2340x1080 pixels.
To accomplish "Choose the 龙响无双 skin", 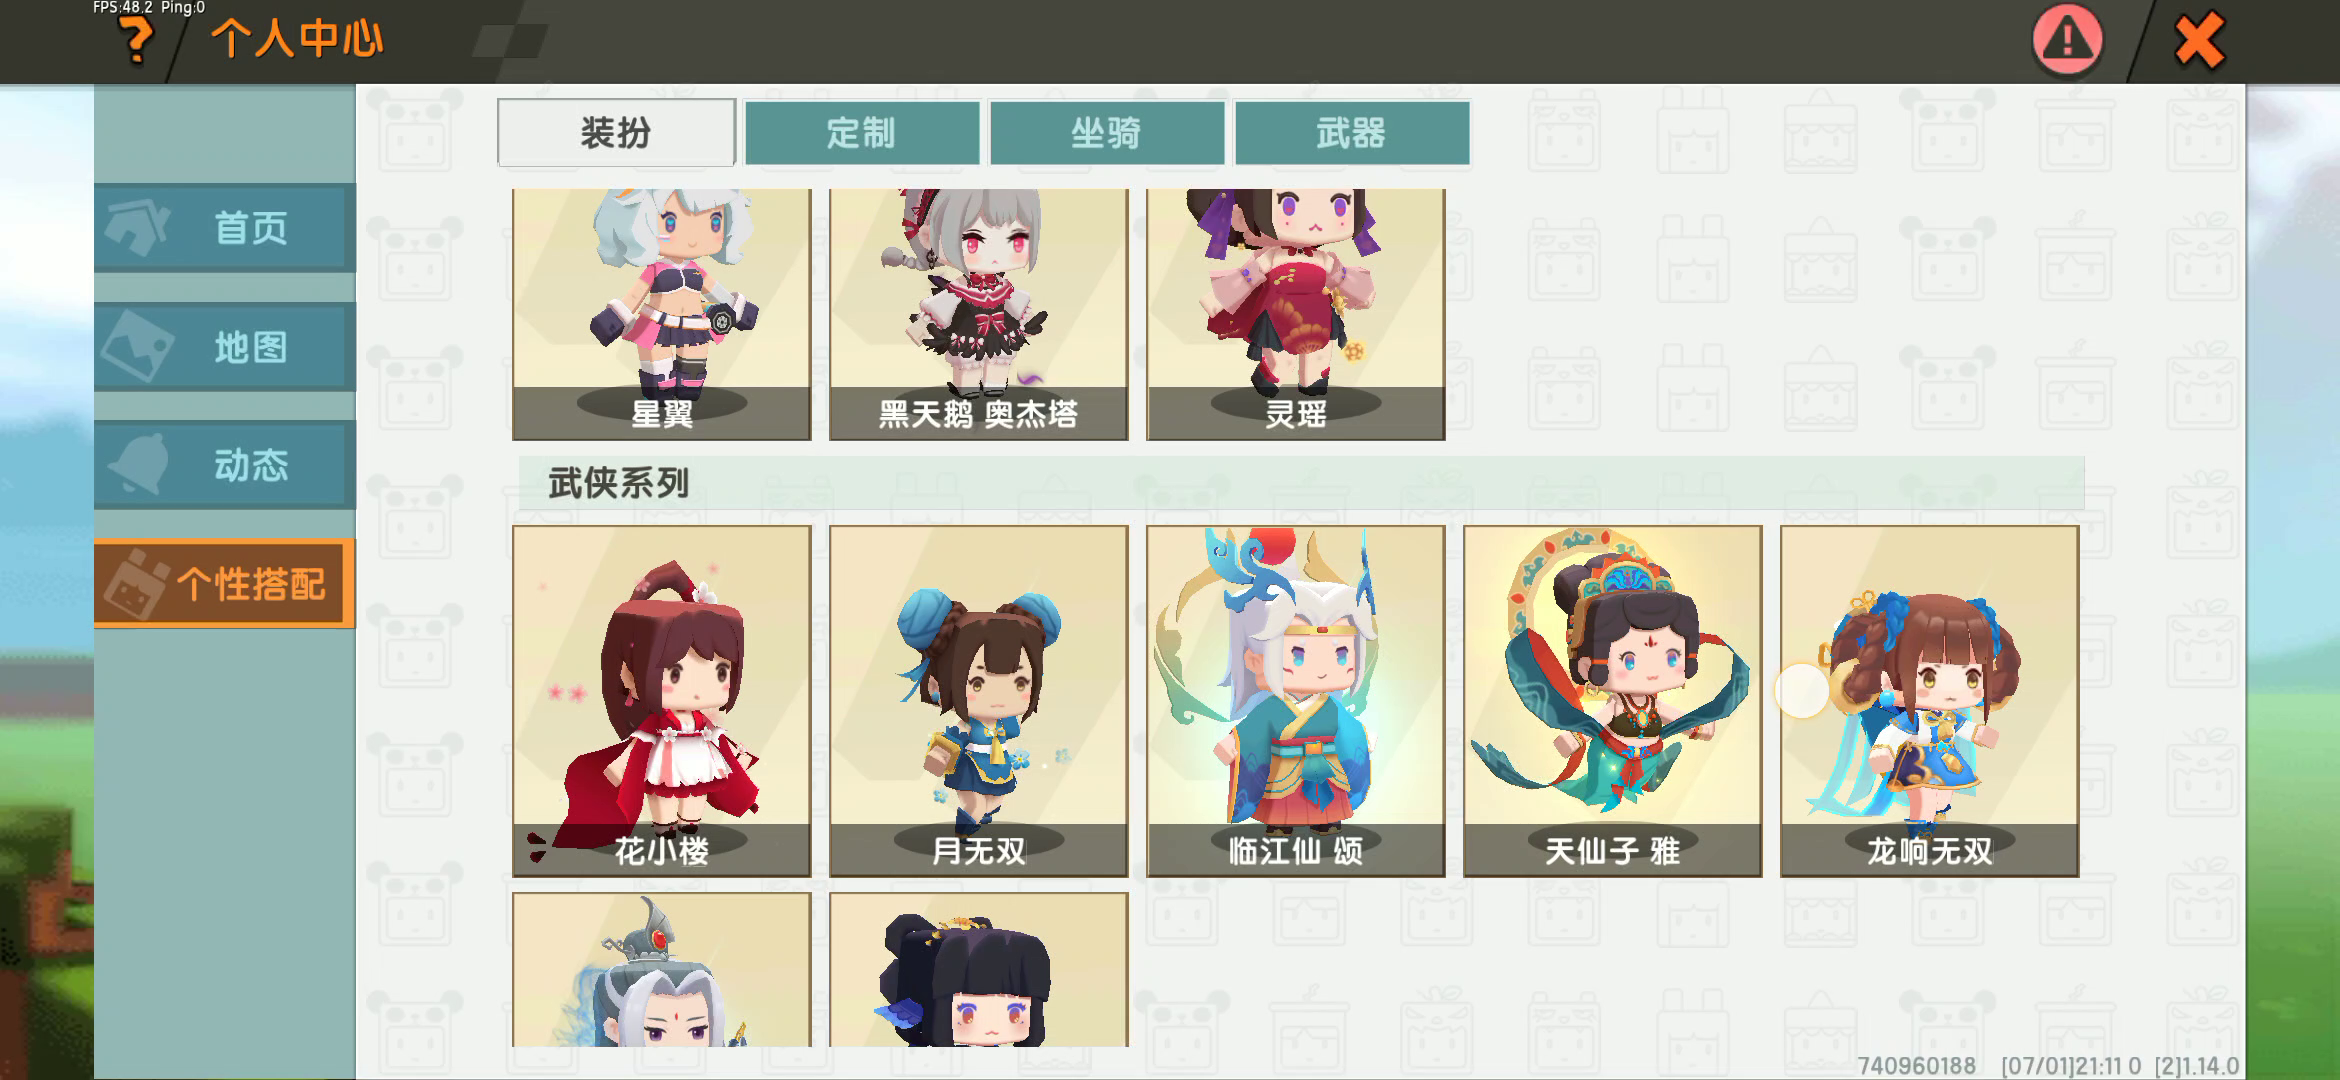I will click(x=1930, y=701).
